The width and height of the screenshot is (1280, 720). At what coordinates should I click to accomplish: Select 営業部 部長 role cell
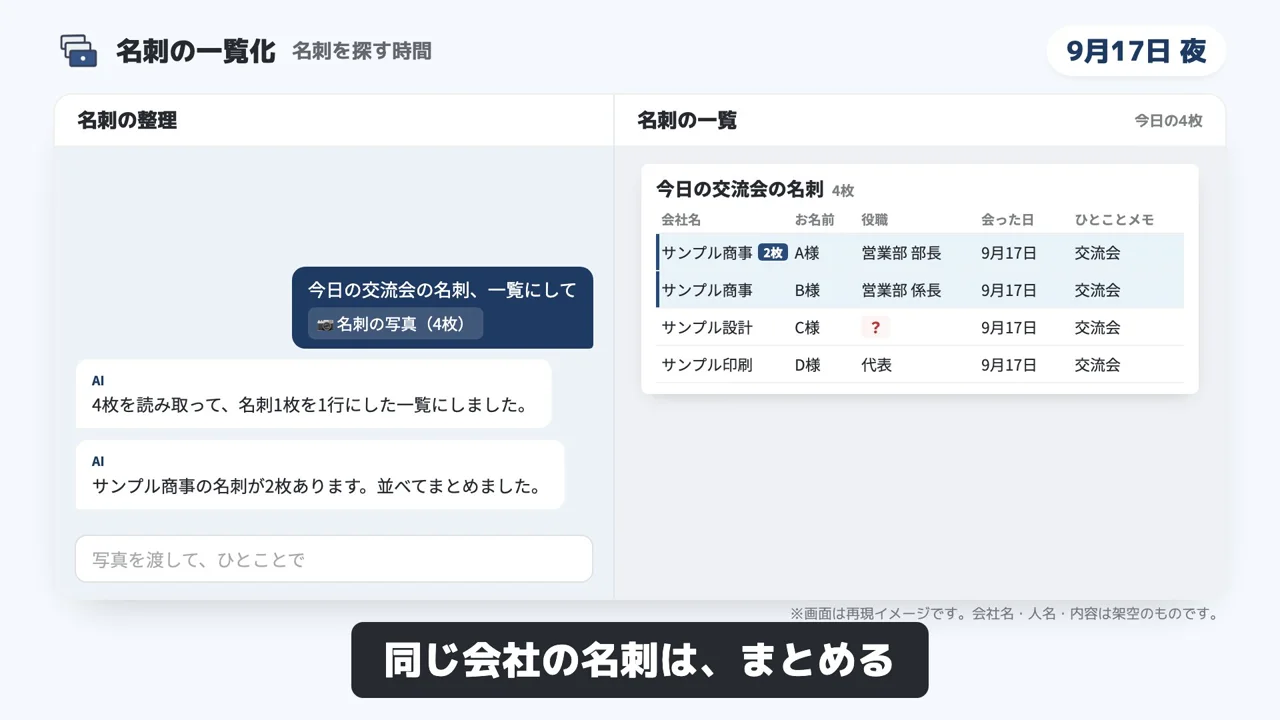[x=901, y=253]
